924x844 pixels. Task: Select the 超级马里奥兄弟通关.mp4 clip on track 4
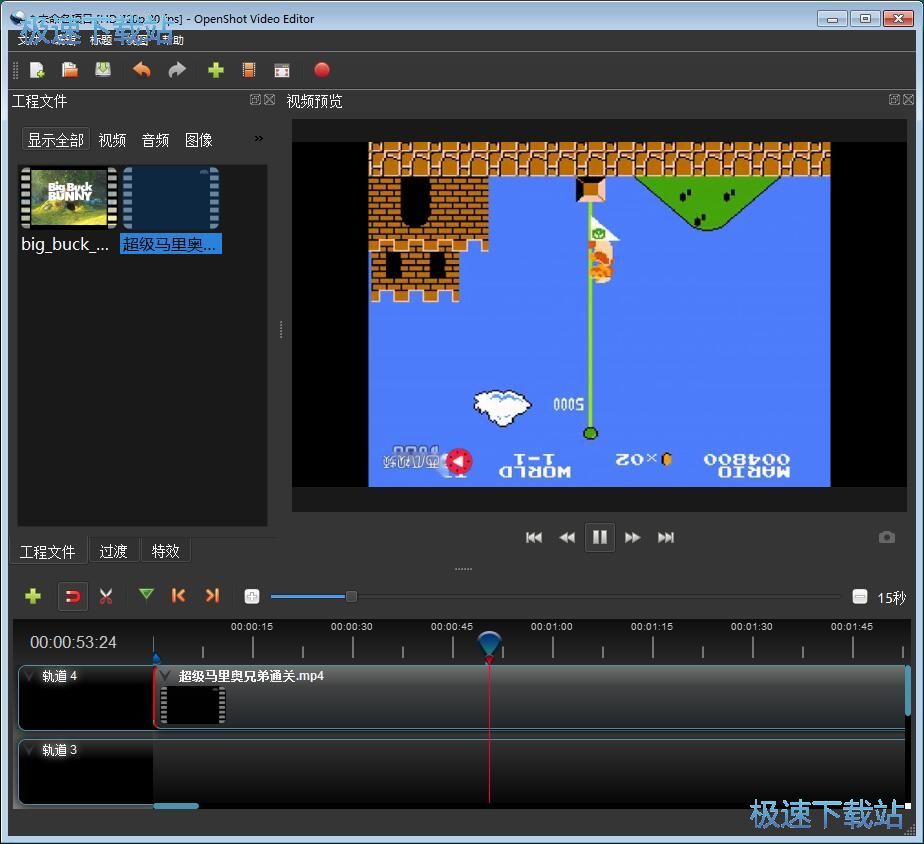(x=530, y=697)
